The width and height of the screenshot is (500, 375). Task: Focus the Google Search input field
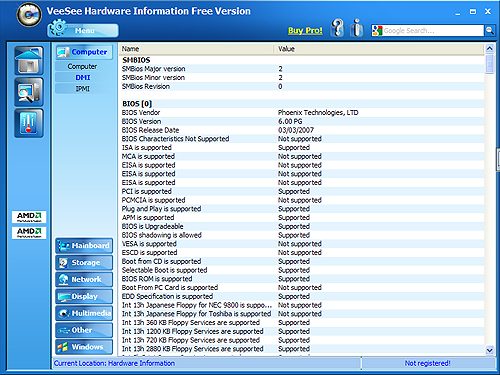click(x=433, y=31)
